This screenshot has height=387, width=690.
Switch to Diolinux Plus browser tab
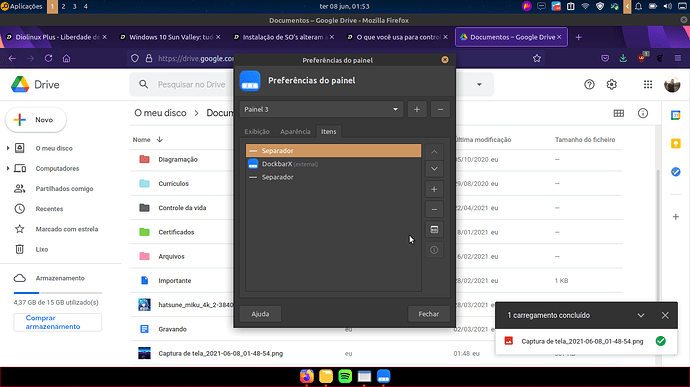point(56,37)
